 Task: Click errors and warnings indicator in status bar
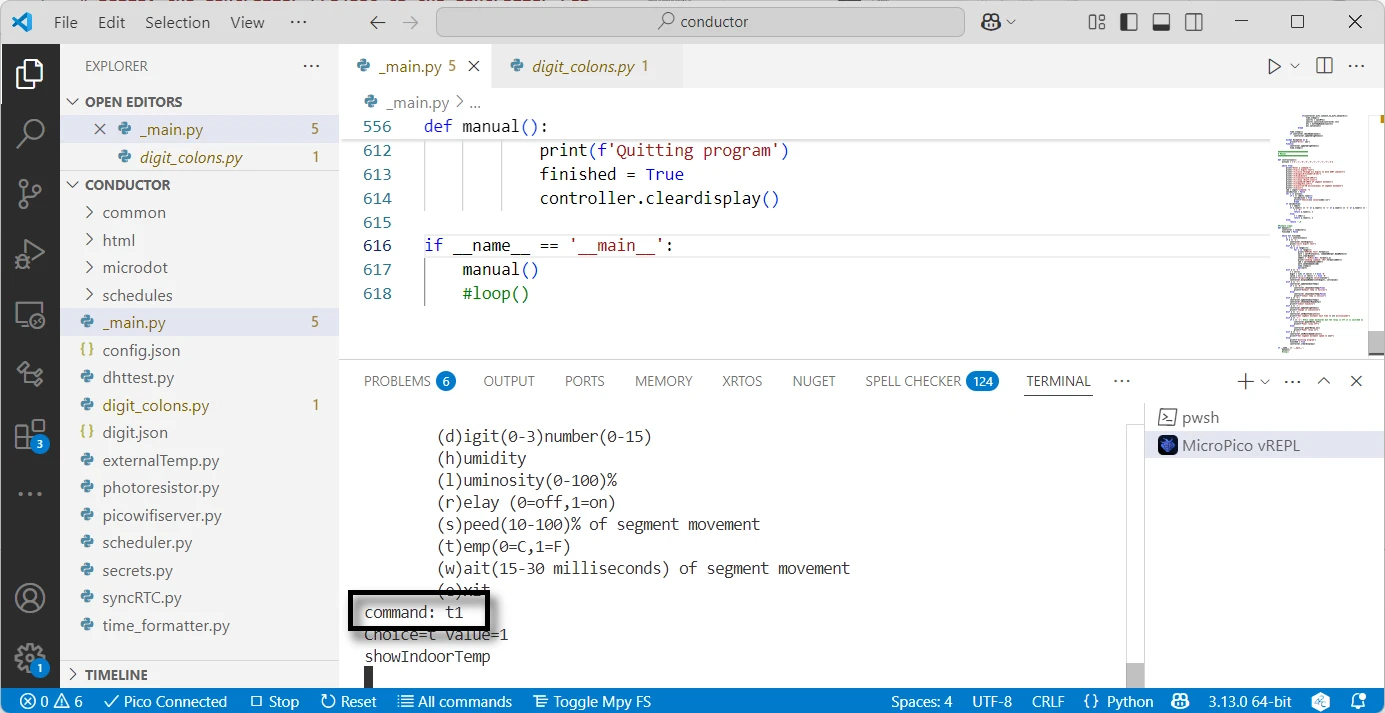point(51,701)
